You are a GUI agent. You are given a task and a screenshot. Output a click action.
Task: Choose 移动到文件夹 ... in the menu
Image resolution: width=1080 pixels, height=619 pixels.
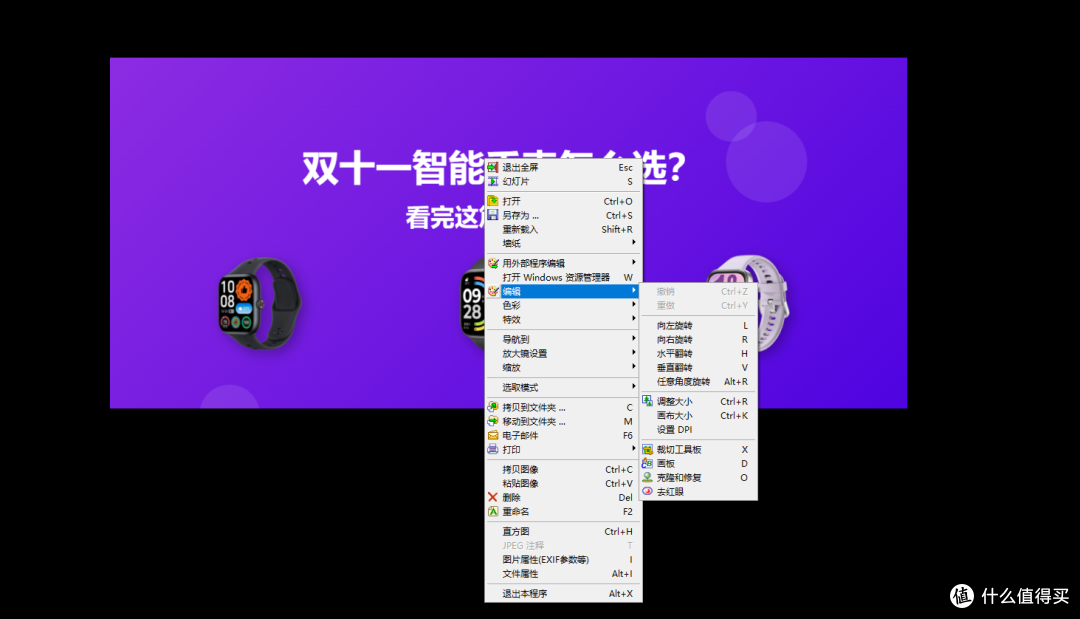coord(563,421)
